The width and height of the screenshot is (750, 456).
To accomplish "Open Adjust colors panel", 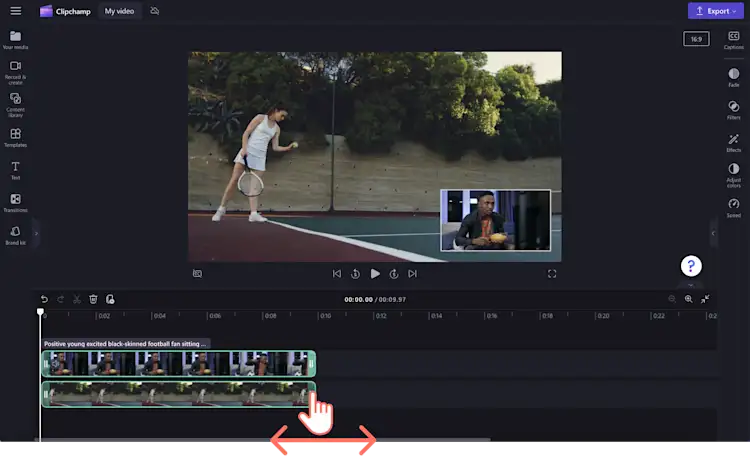I will tap(733, 175).
